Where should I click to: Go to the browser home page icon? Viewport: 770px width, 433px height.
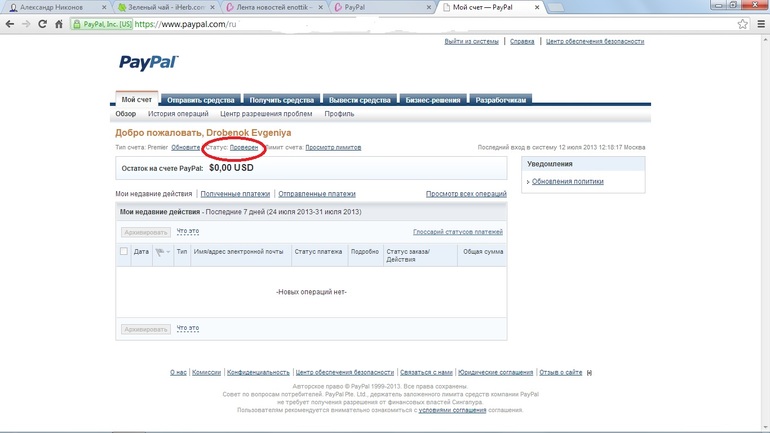point(59,24)
